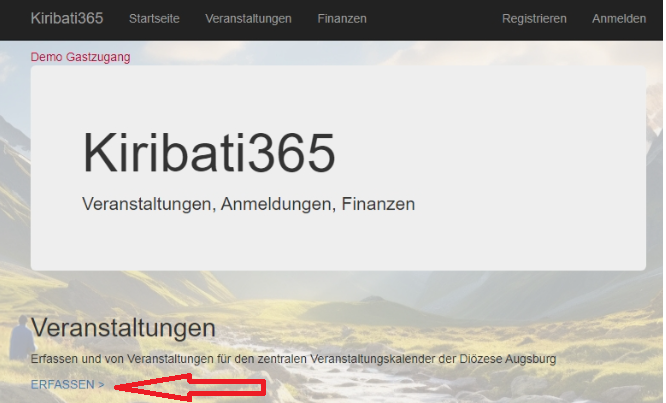Screen dimensions: 666x403
Task: Click the Registrieren link
Action: (x=534, y=18)
